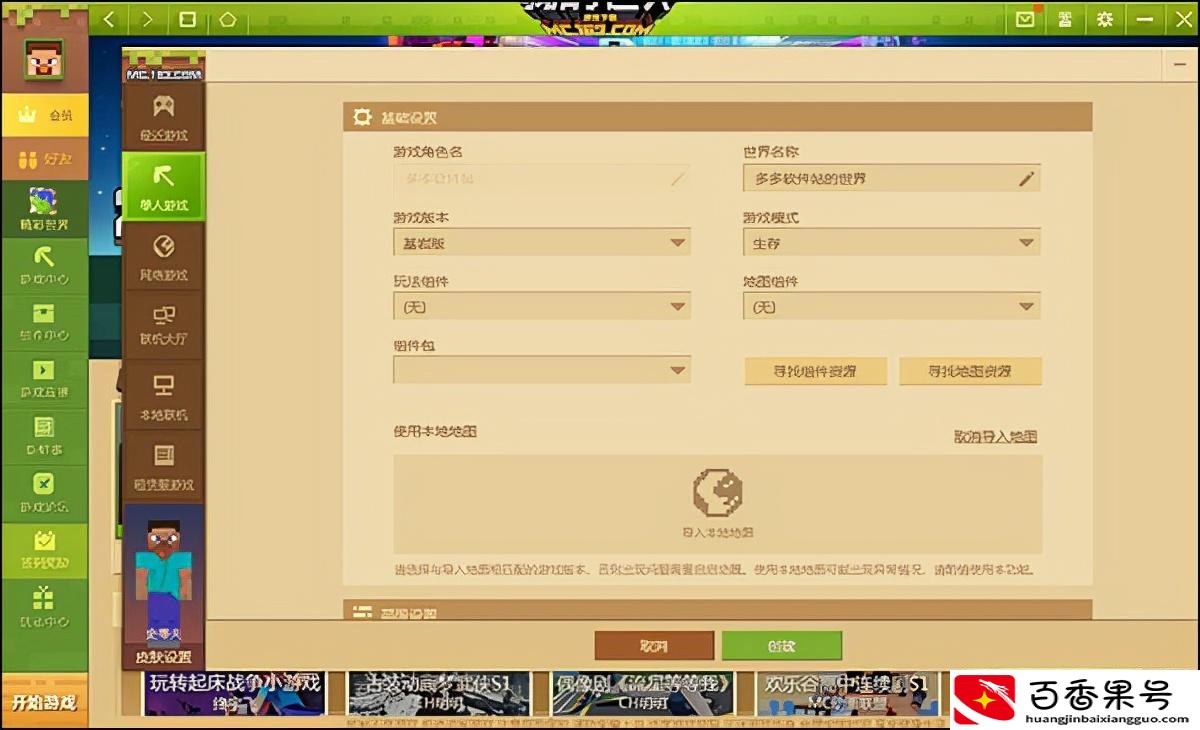
Task: Open the second bottom banner ending in S1
Action: 439,692
